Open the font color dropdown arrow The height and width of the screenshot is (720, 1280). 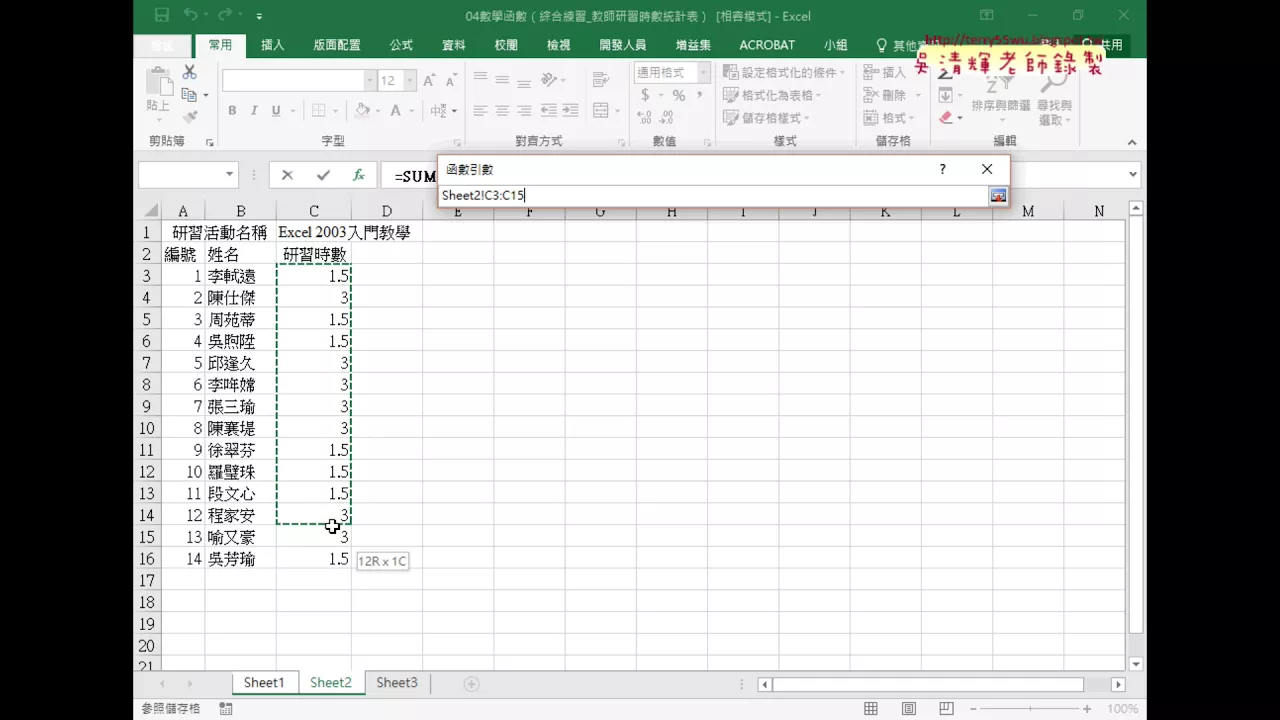pyautogui.click(x=411, y=111)
